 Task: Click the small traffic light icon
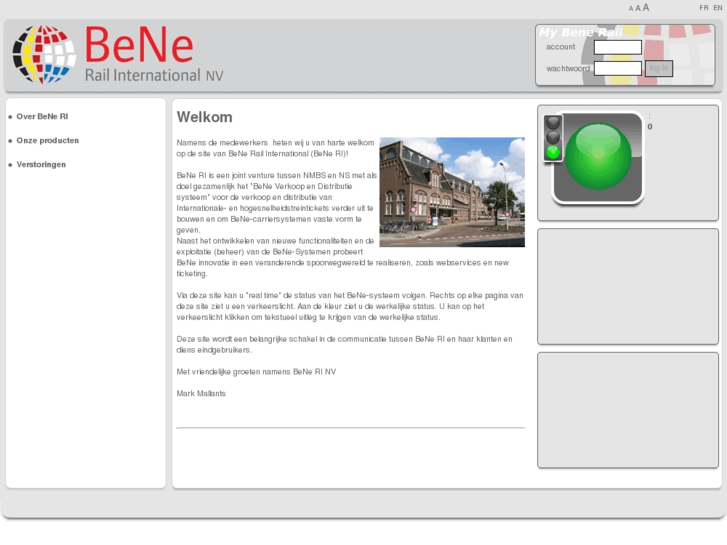pos(553,138)
